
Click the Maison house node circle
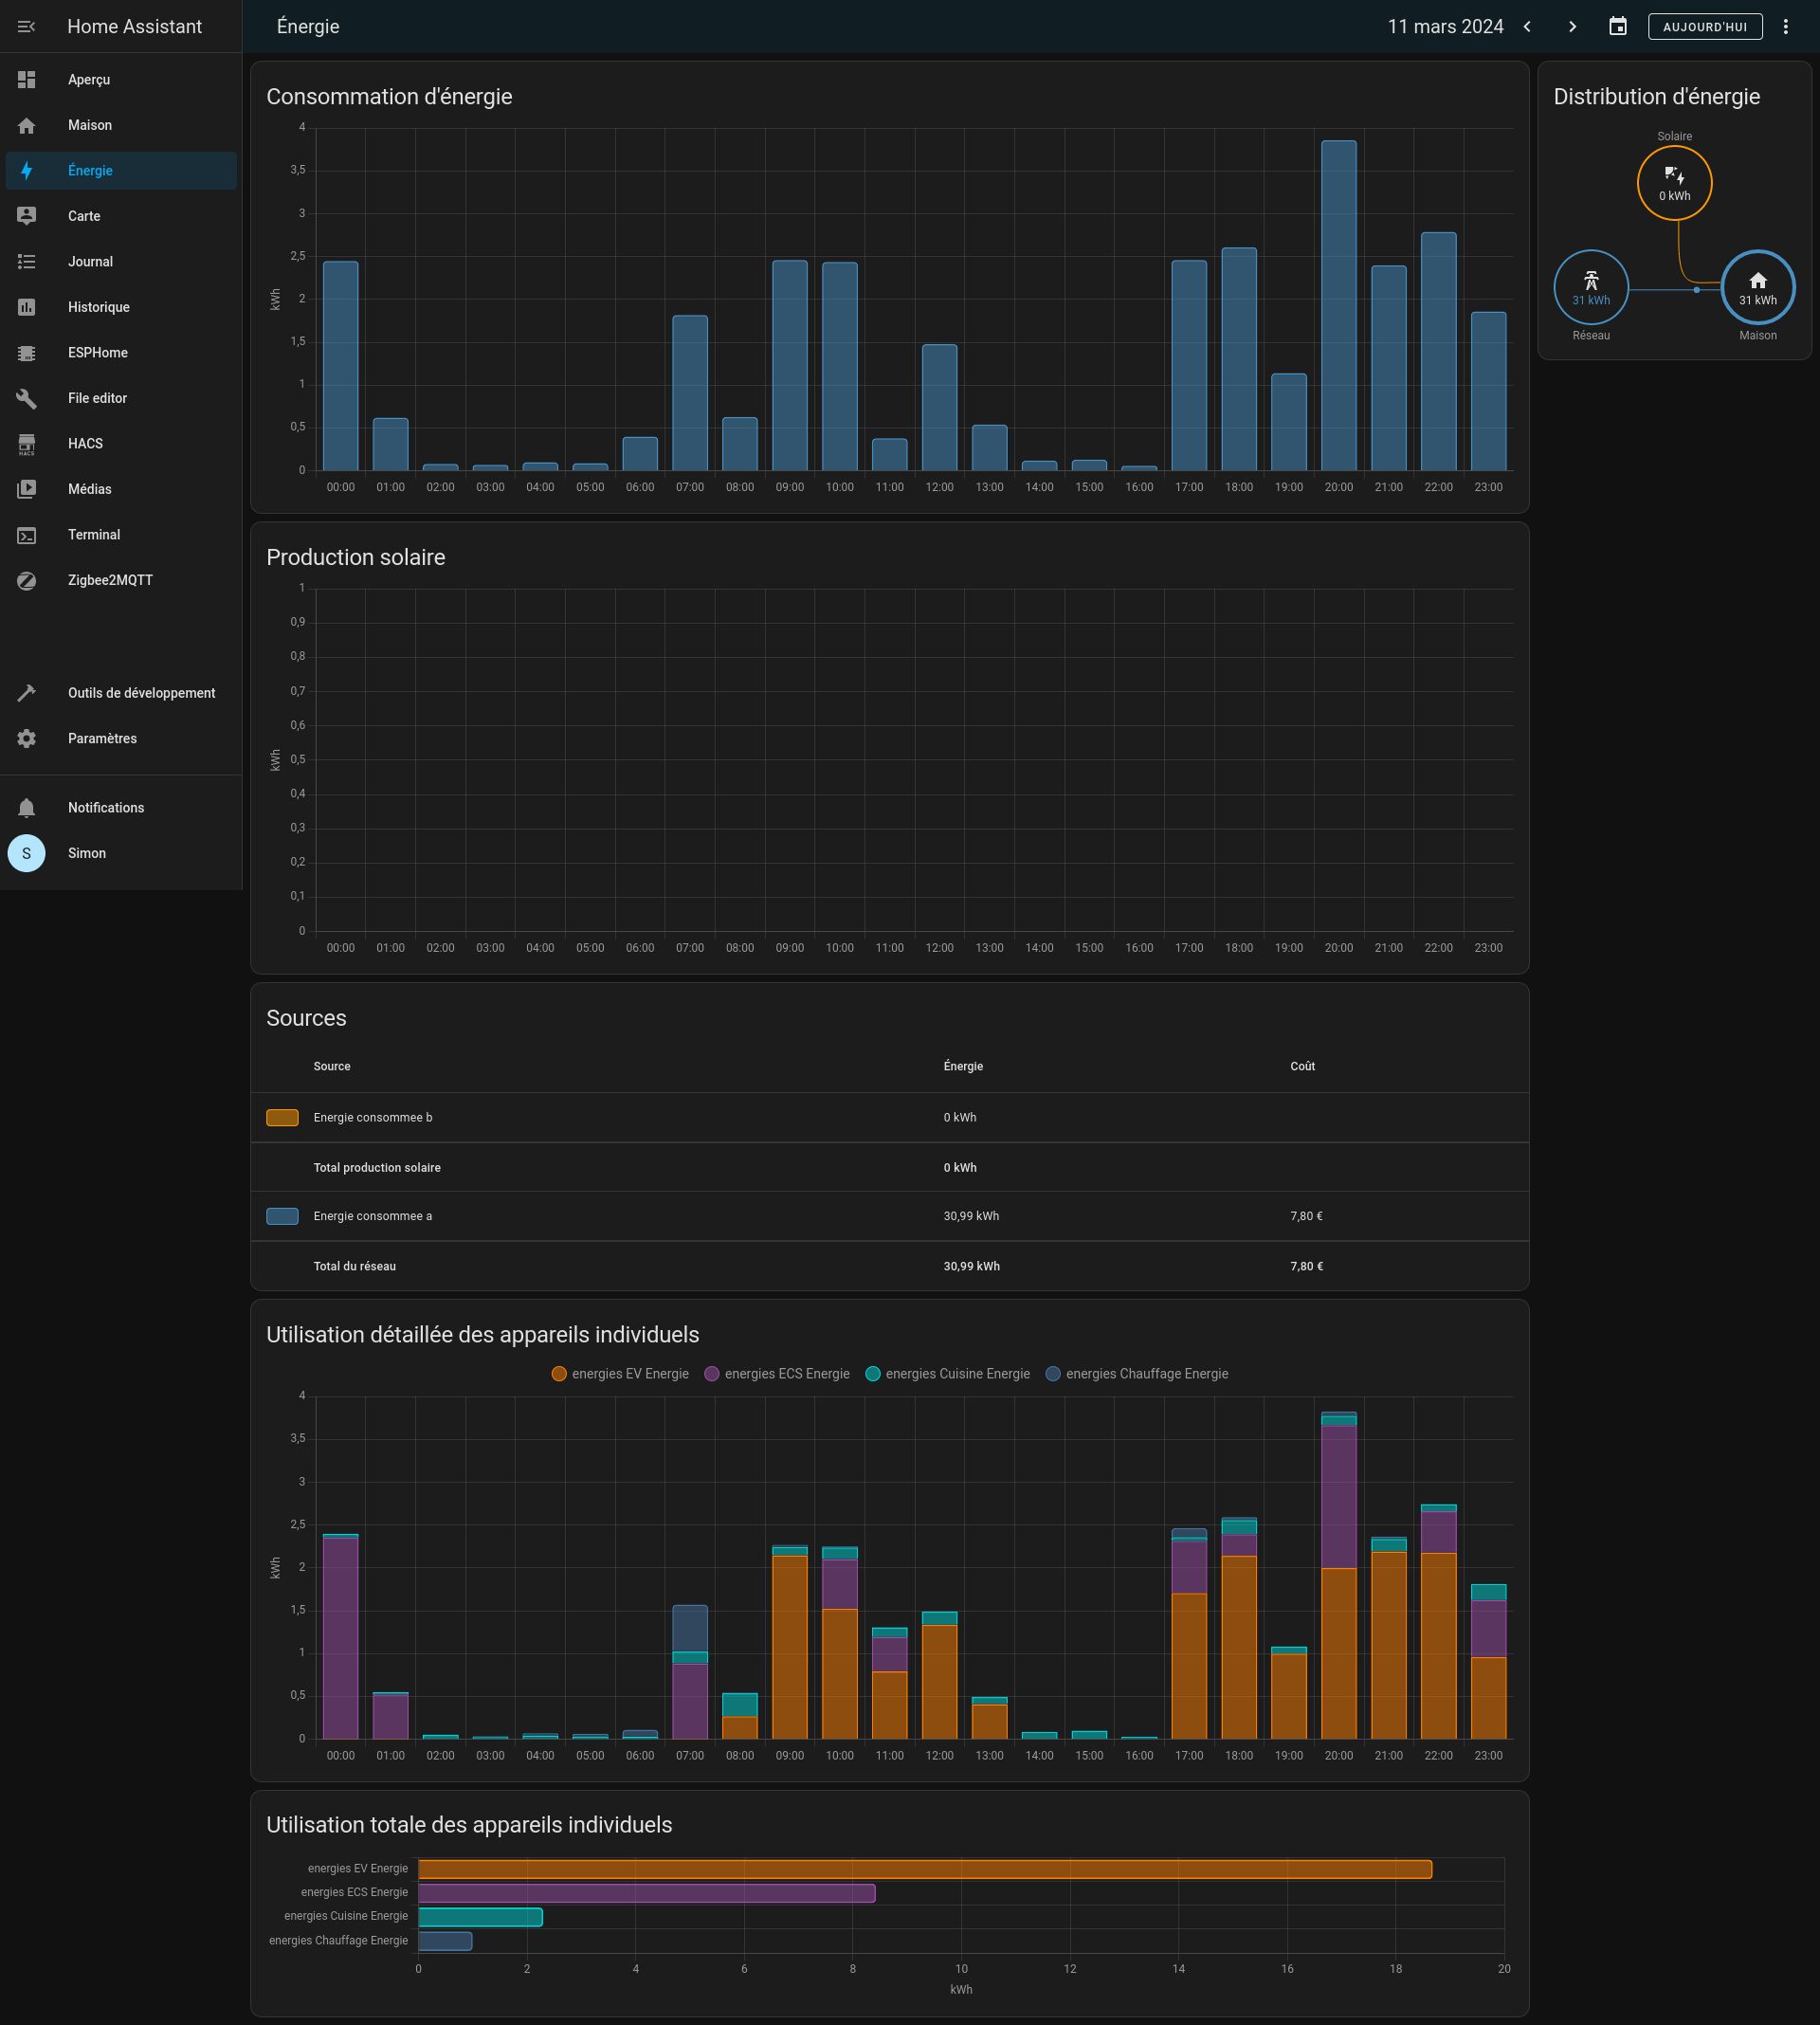[1758, 288]
